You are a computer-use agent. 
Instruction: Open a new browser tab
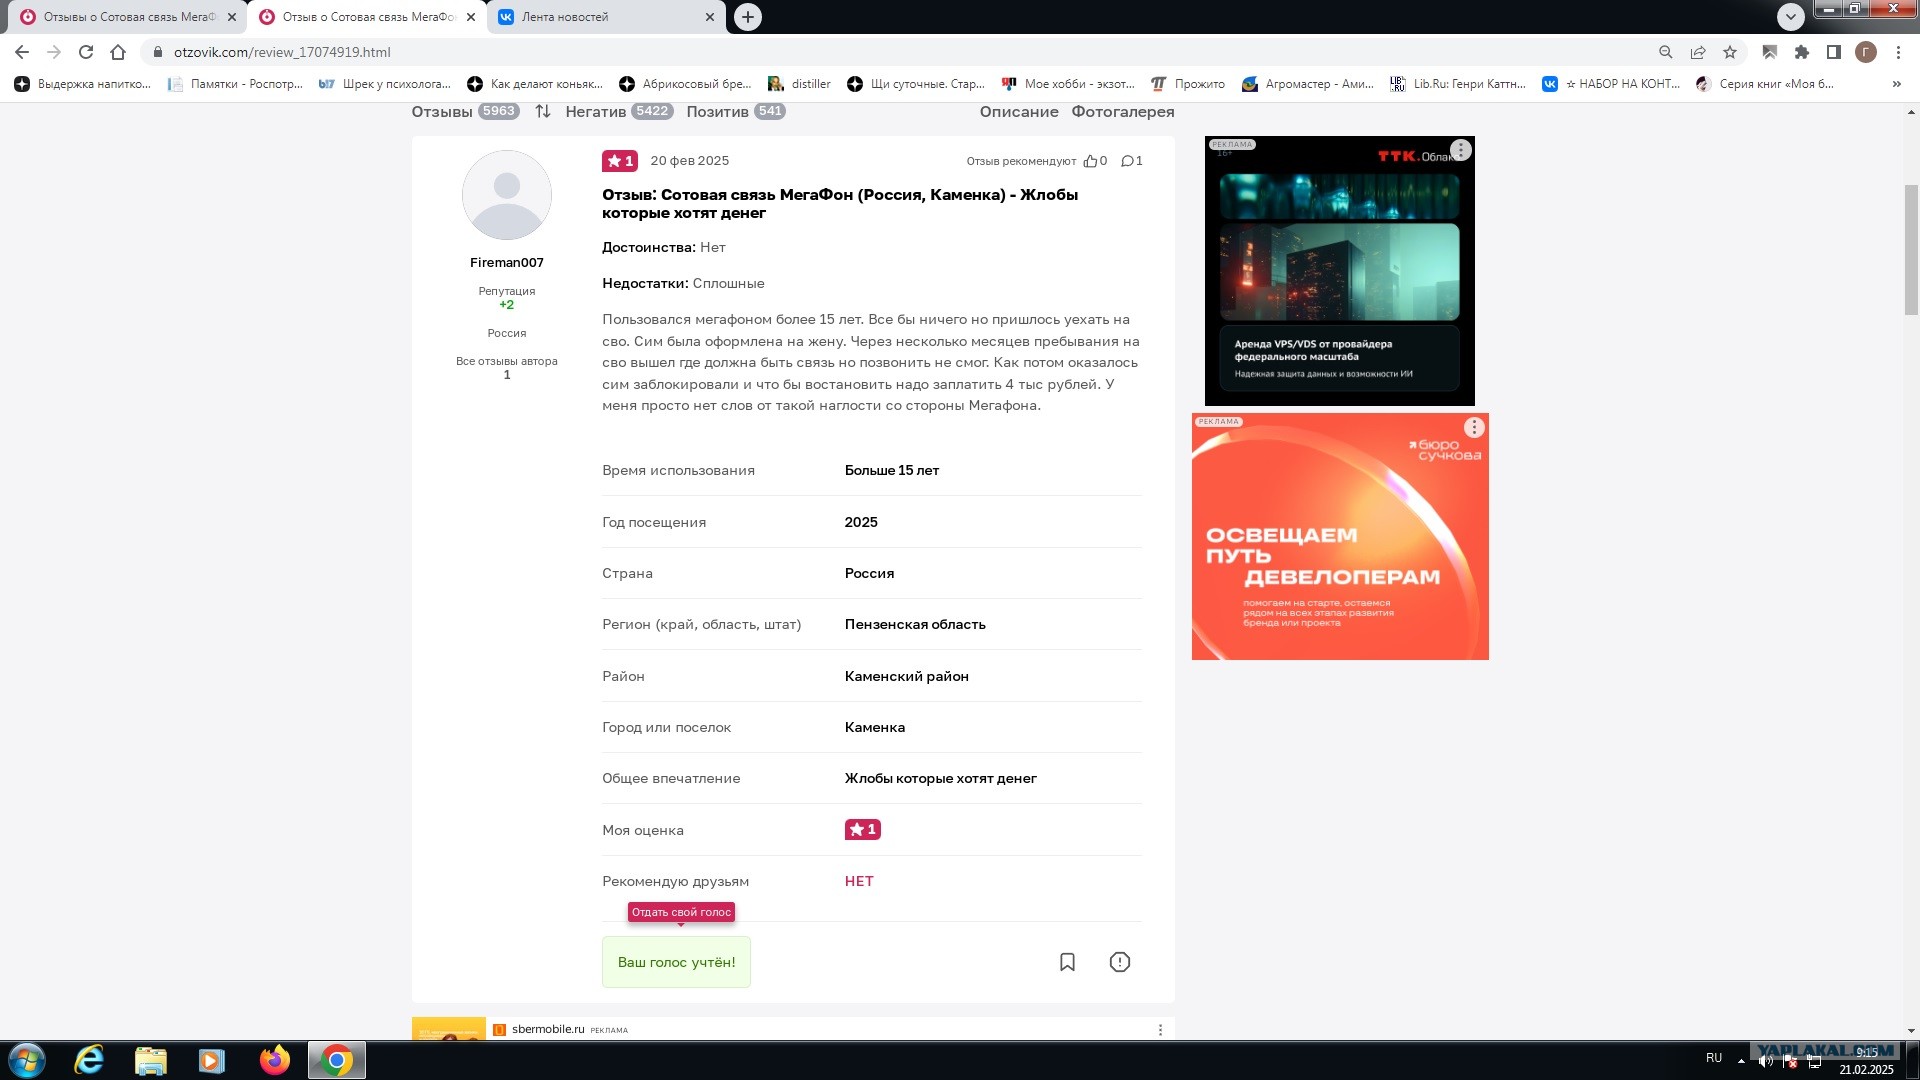[748, 17]
